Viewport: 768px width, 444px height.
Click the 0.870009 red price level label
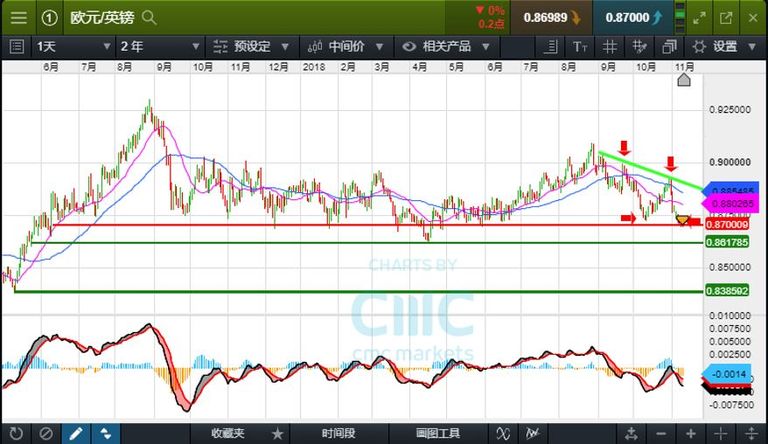point(727,224)
